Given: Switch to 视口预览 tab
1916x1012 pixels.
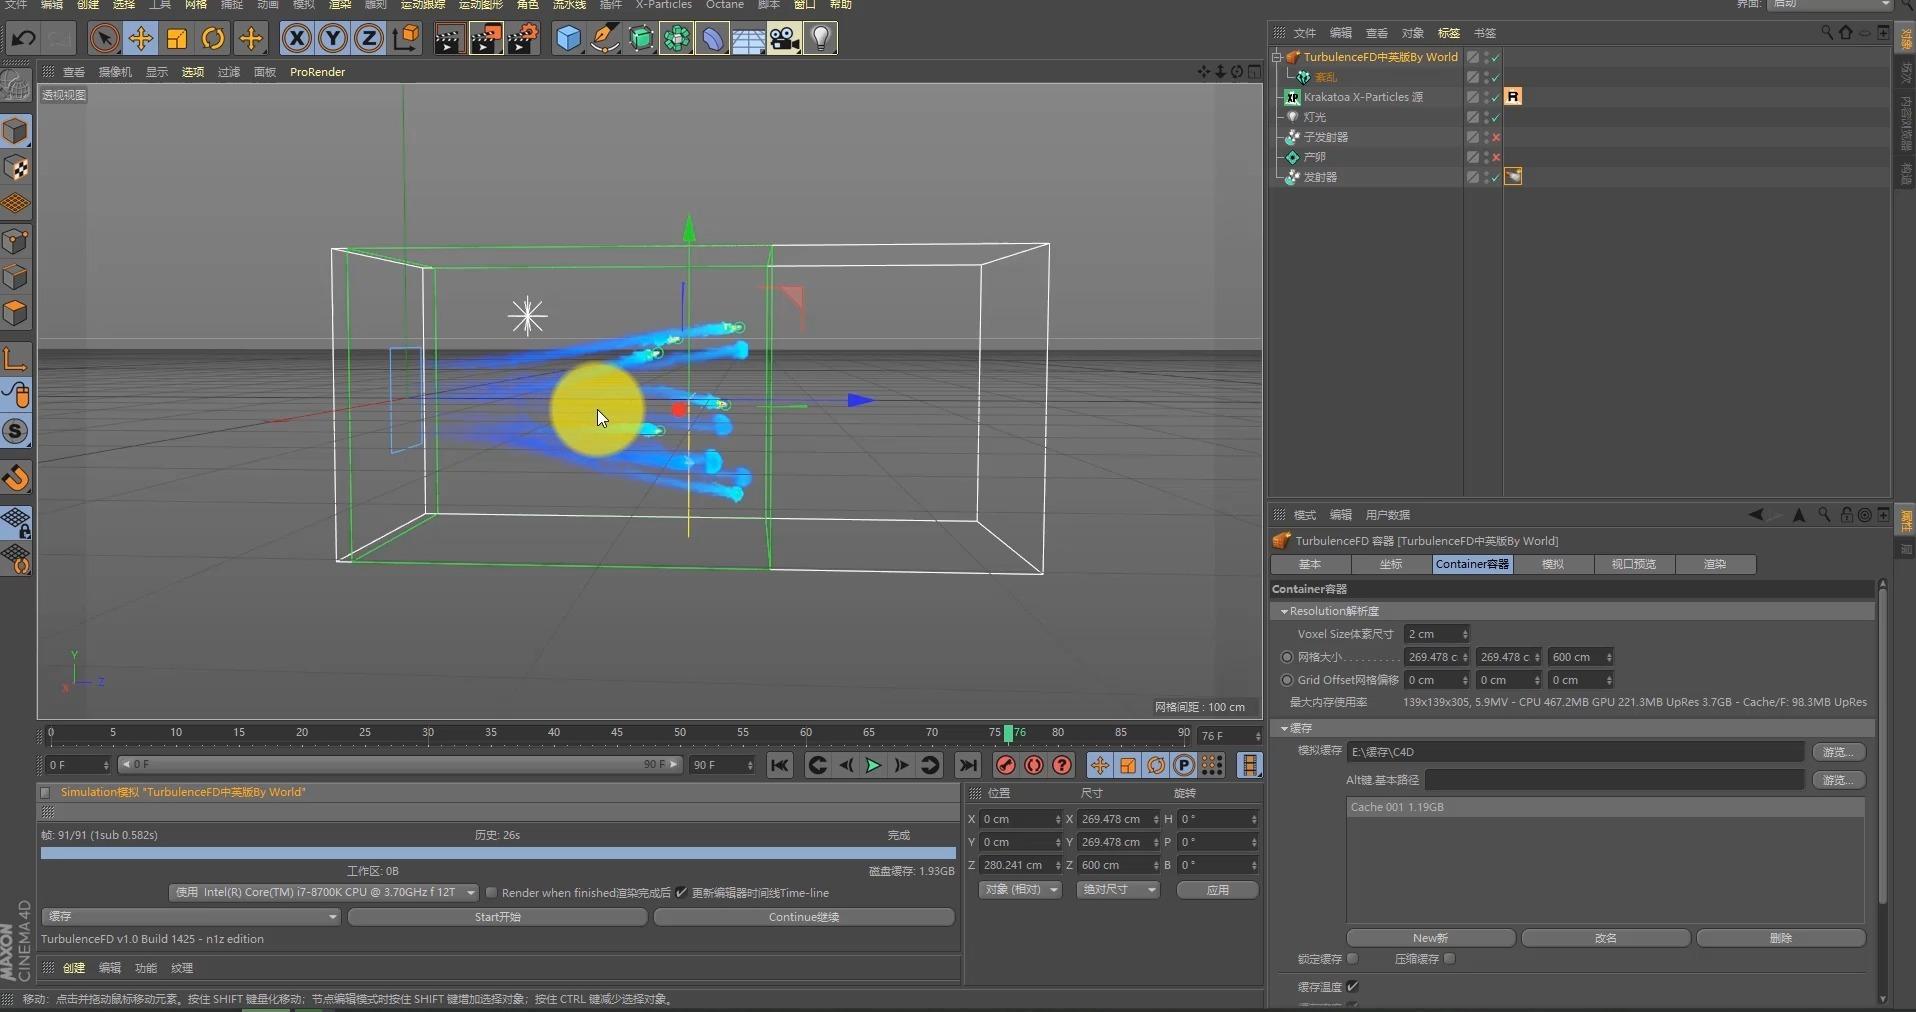Looking at the screenshot, I should 1634,564.
